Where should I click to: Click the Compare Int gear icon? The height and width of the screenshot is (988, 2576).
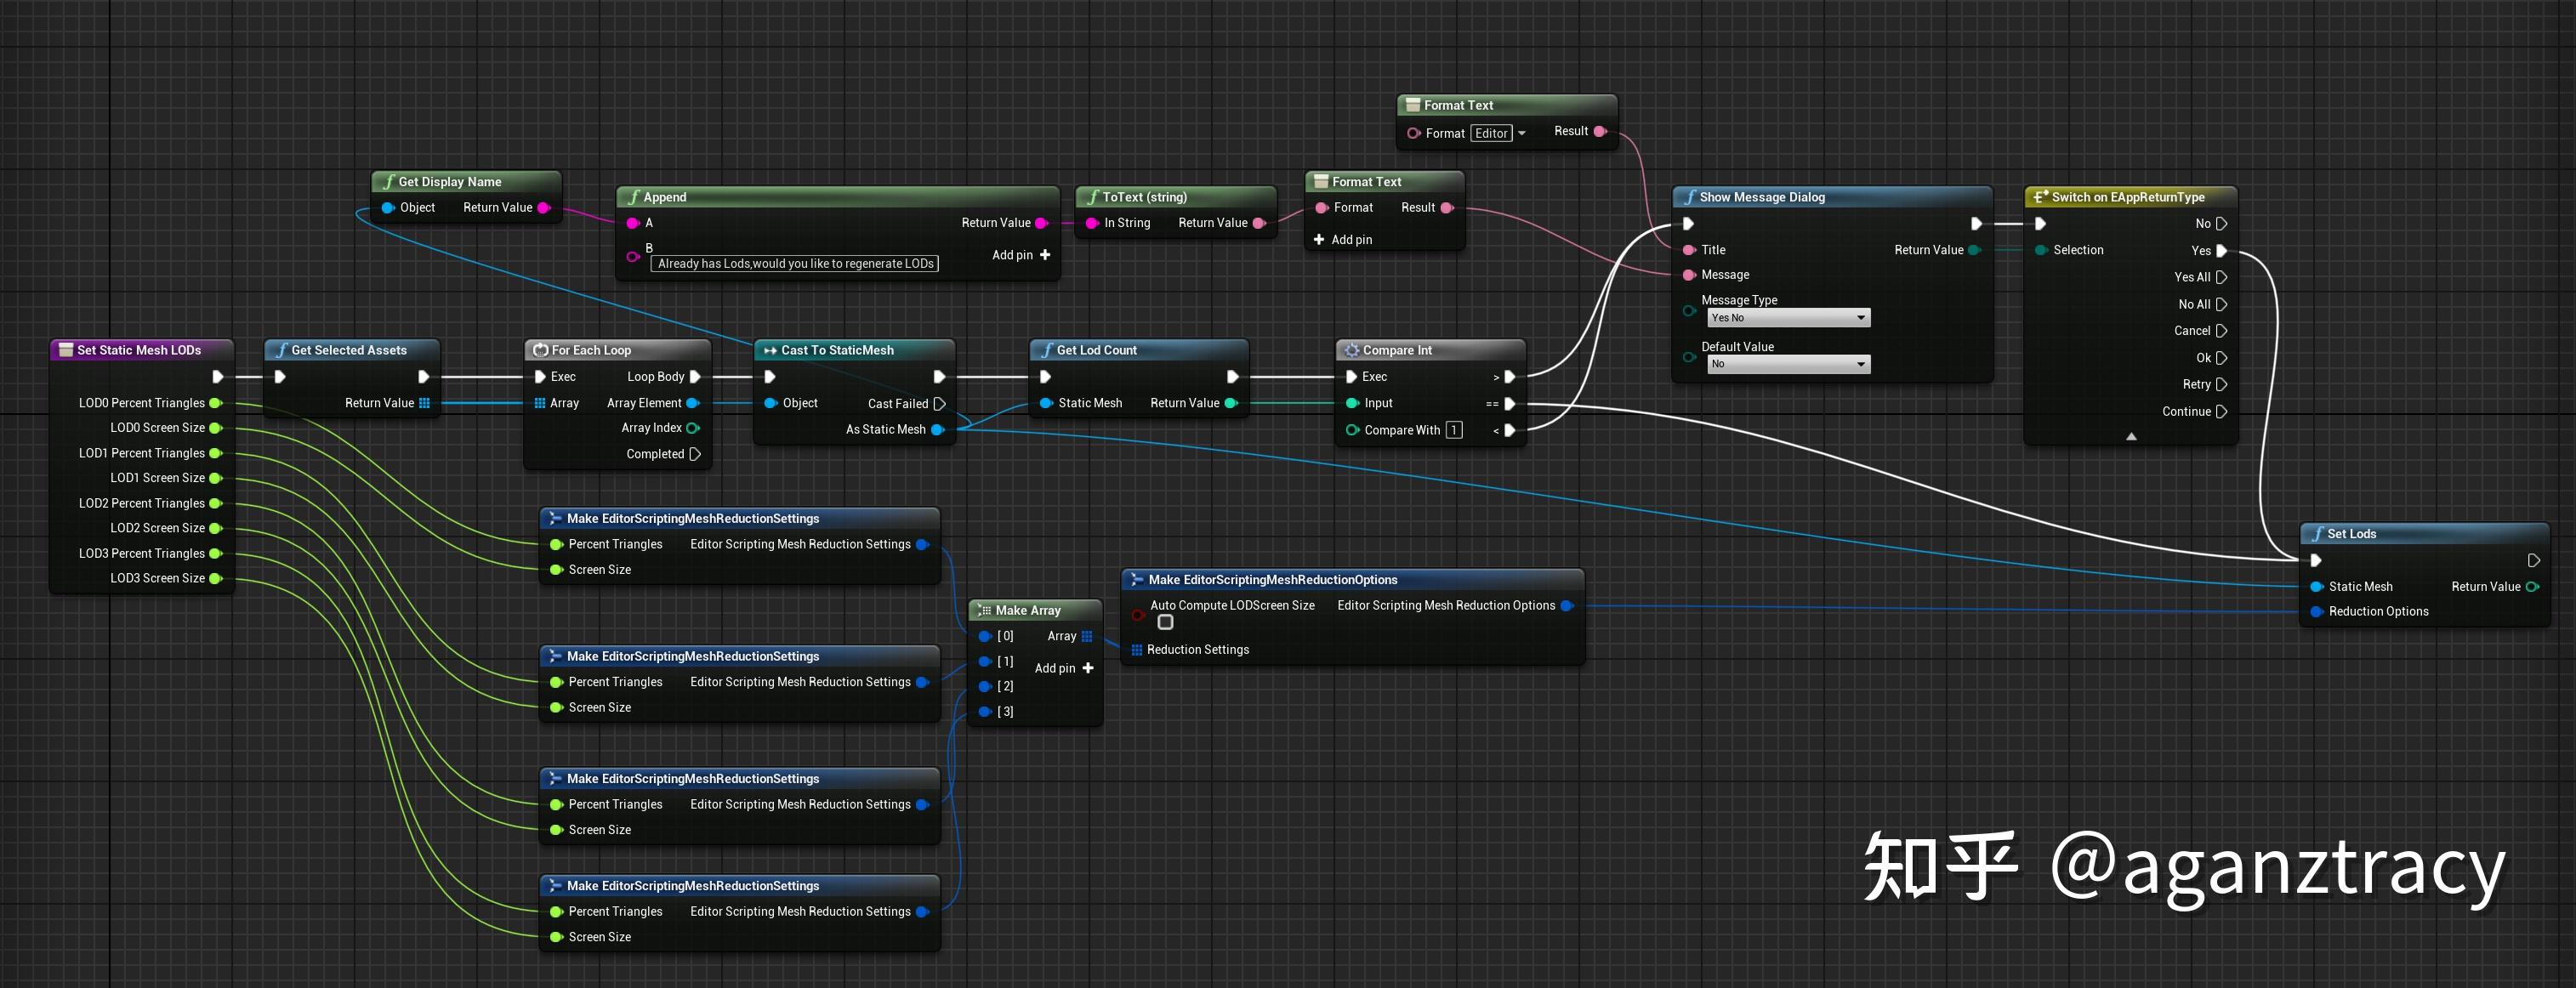coord(1352,350)
